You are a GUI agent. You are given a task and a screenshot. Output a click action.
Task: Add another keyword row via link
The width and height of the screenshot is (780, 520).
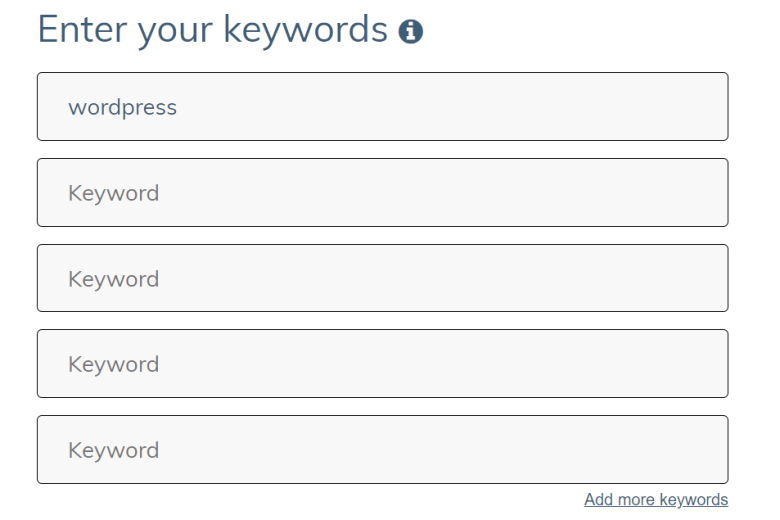click(656, 499)
